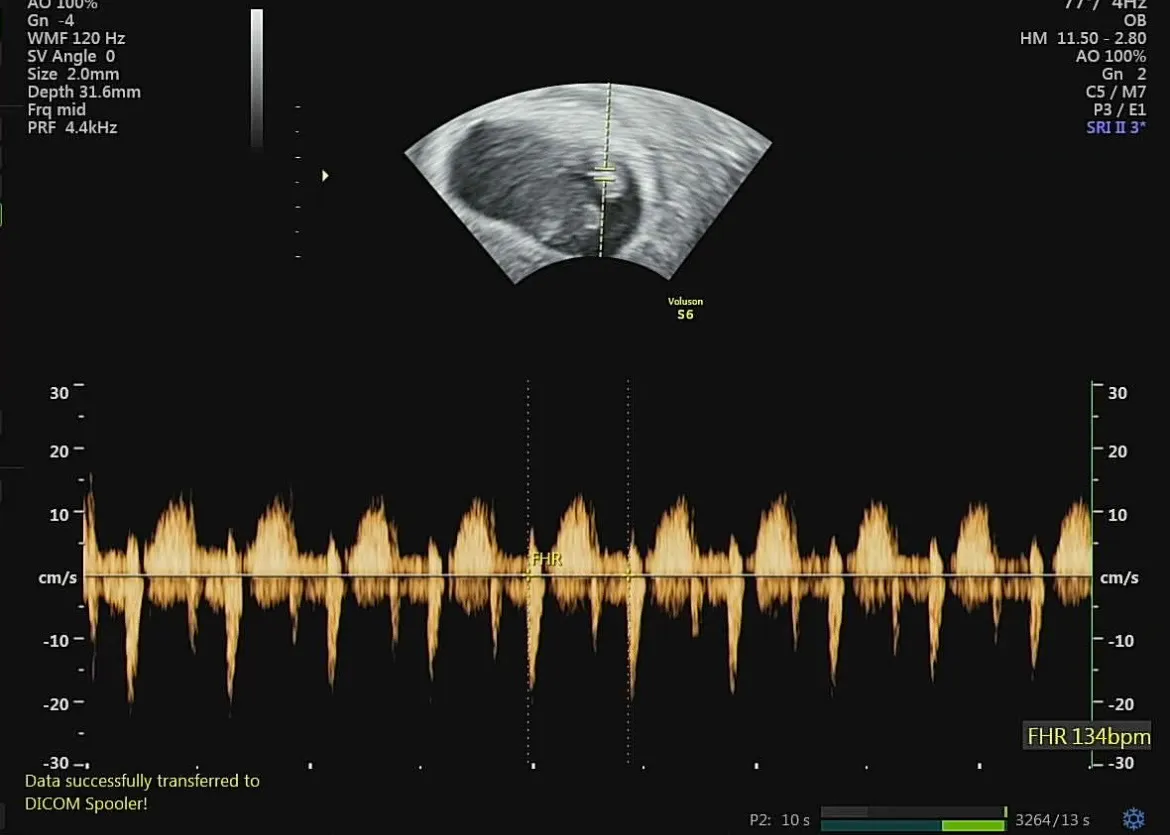This screenshot has width=1170, height=835.
Task: Click the grayscale map bar
Action: 257,78
